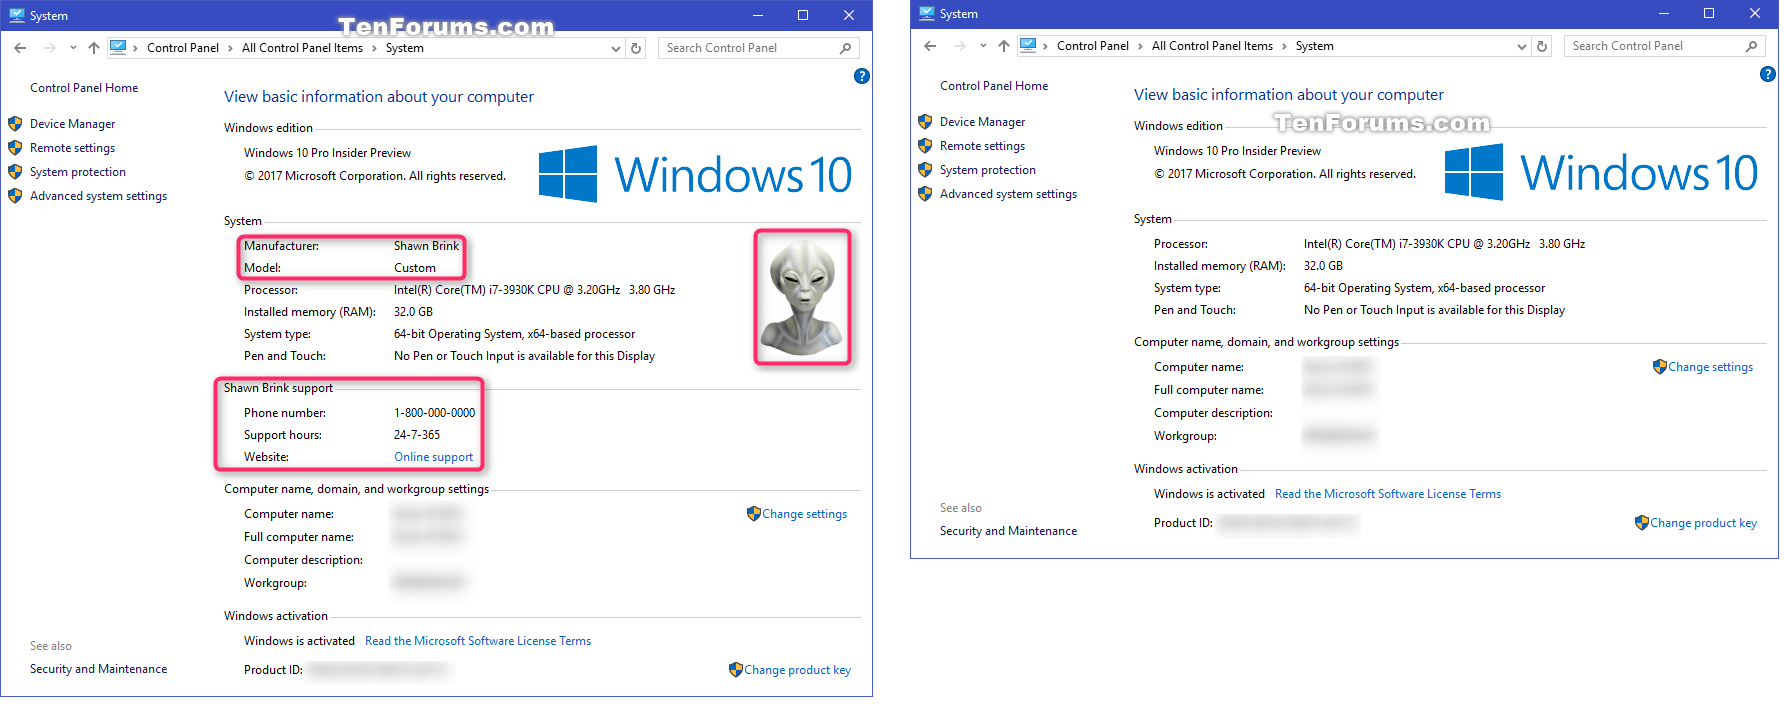Click All Control Panel Items breadcrumb in right window
This screenshot has height=704, width=1784.
coord(1212,46)
